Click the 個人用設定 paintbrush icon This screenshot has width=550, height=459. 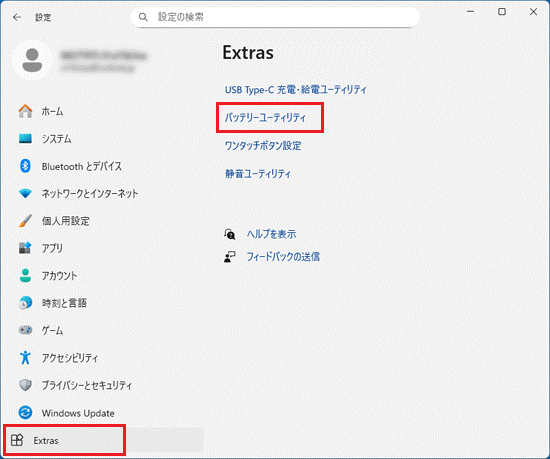[25, 221]
